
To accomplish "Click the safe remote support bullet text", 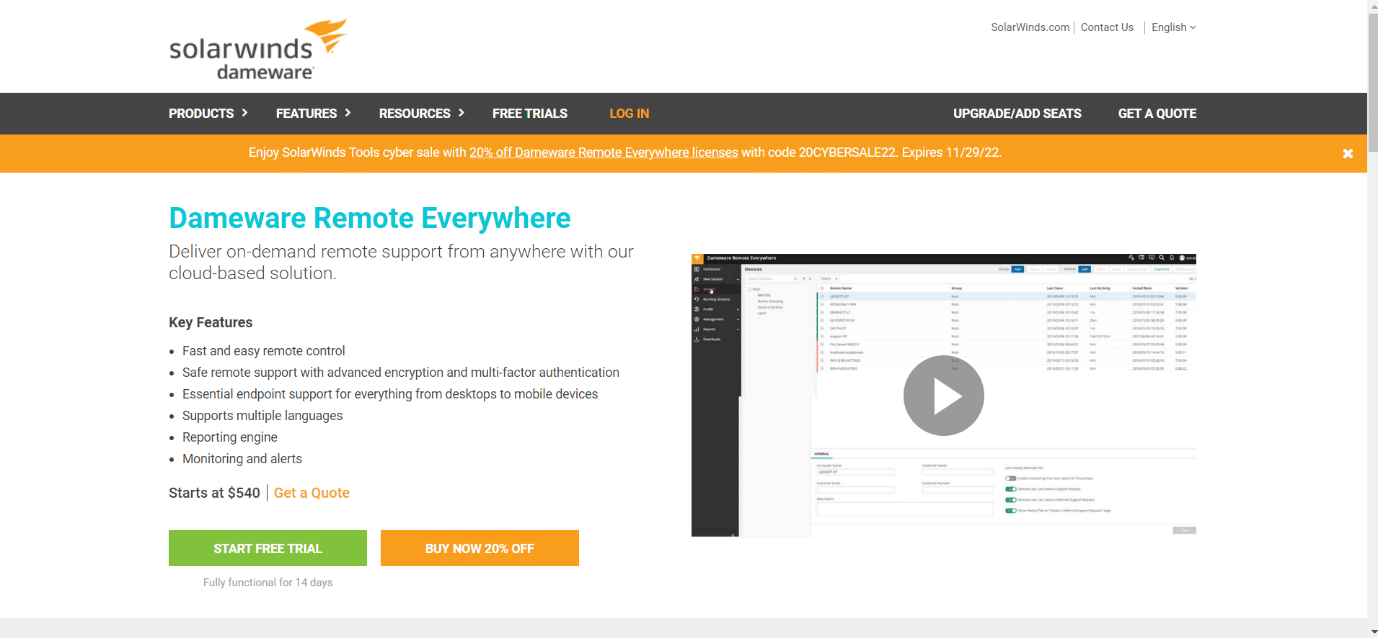I will click(x=401, y=372).
